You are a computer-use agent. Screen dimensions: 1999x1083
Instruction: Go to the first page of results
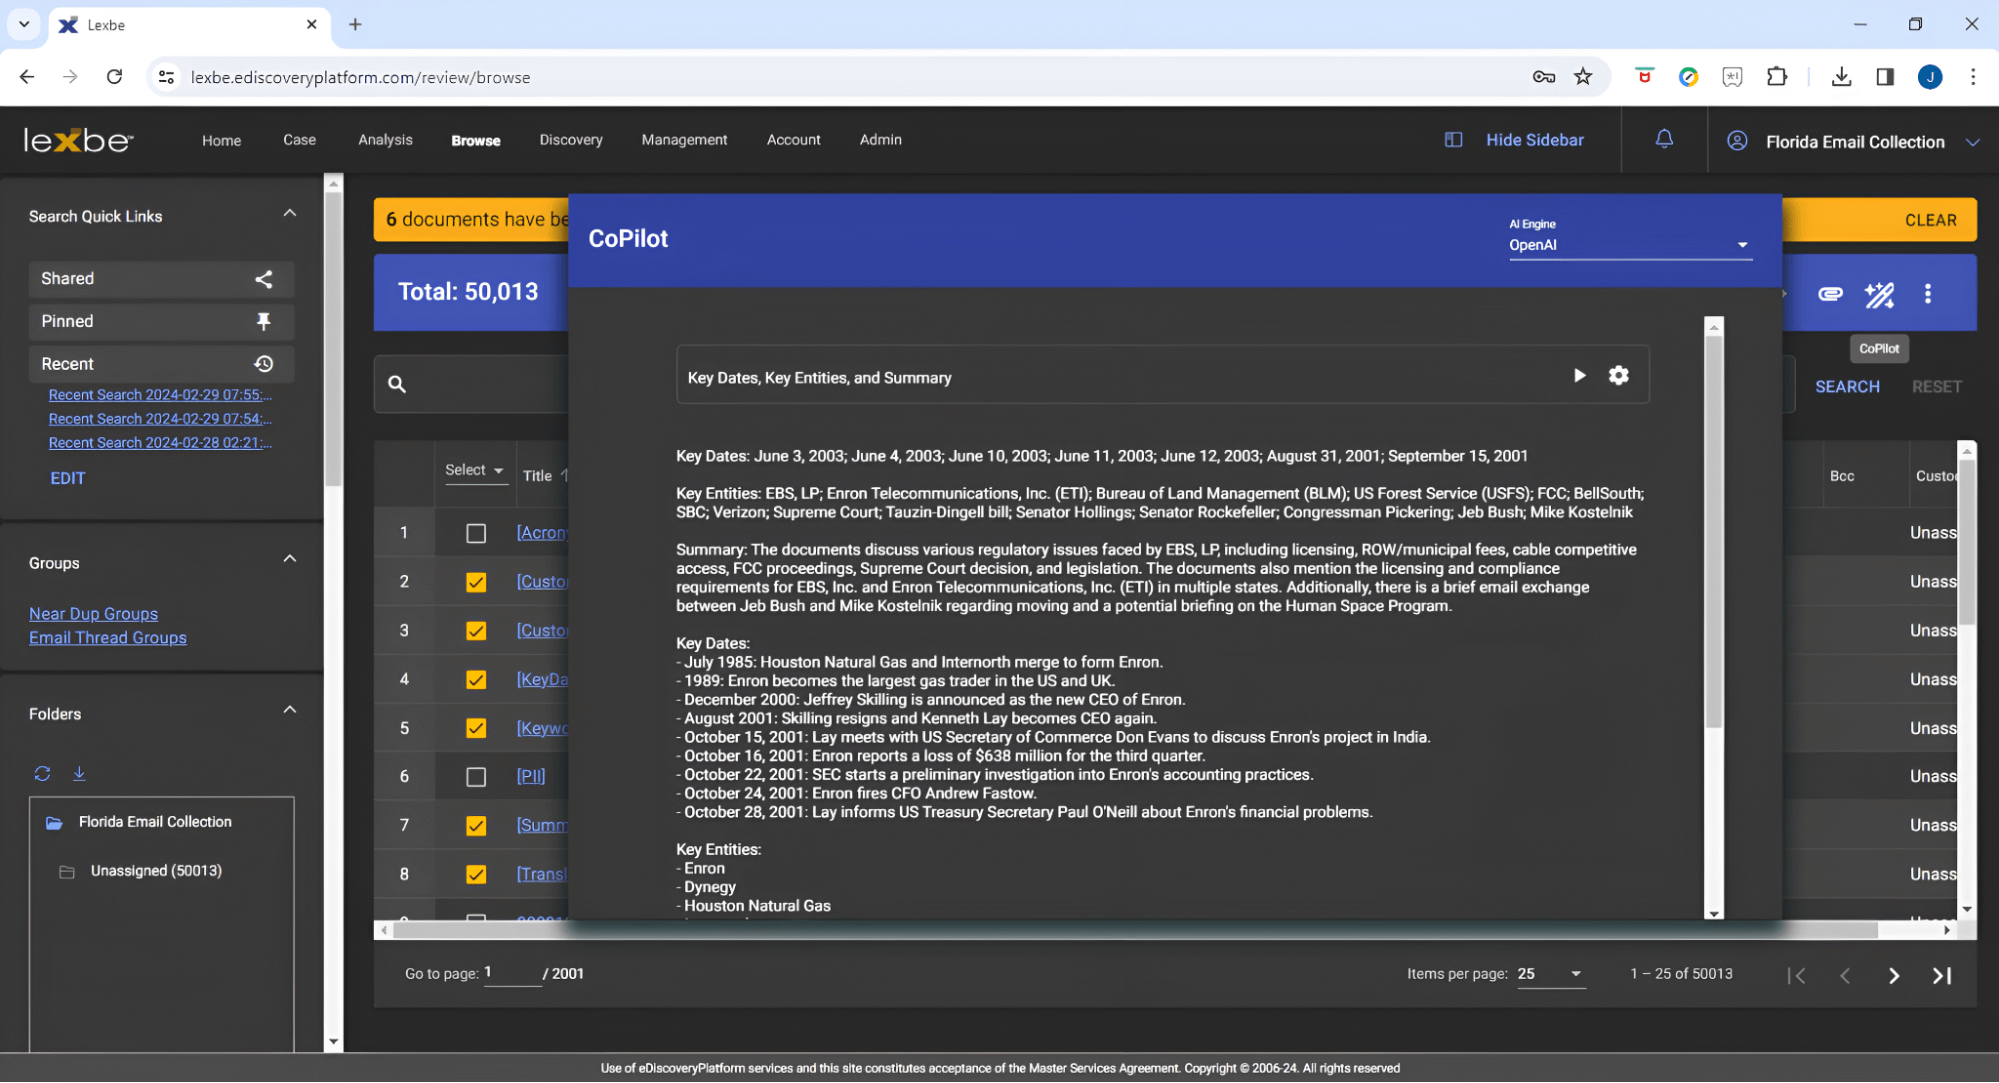1796,976
